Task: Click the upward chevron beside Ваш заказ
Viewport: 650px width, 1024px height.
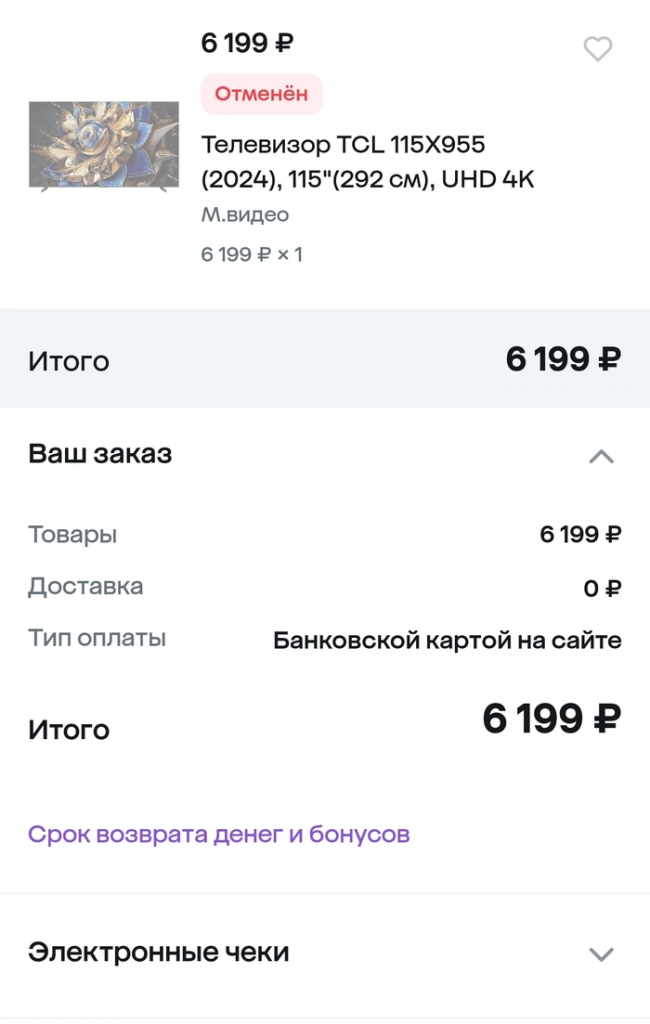Action: (x=601, y=456)
